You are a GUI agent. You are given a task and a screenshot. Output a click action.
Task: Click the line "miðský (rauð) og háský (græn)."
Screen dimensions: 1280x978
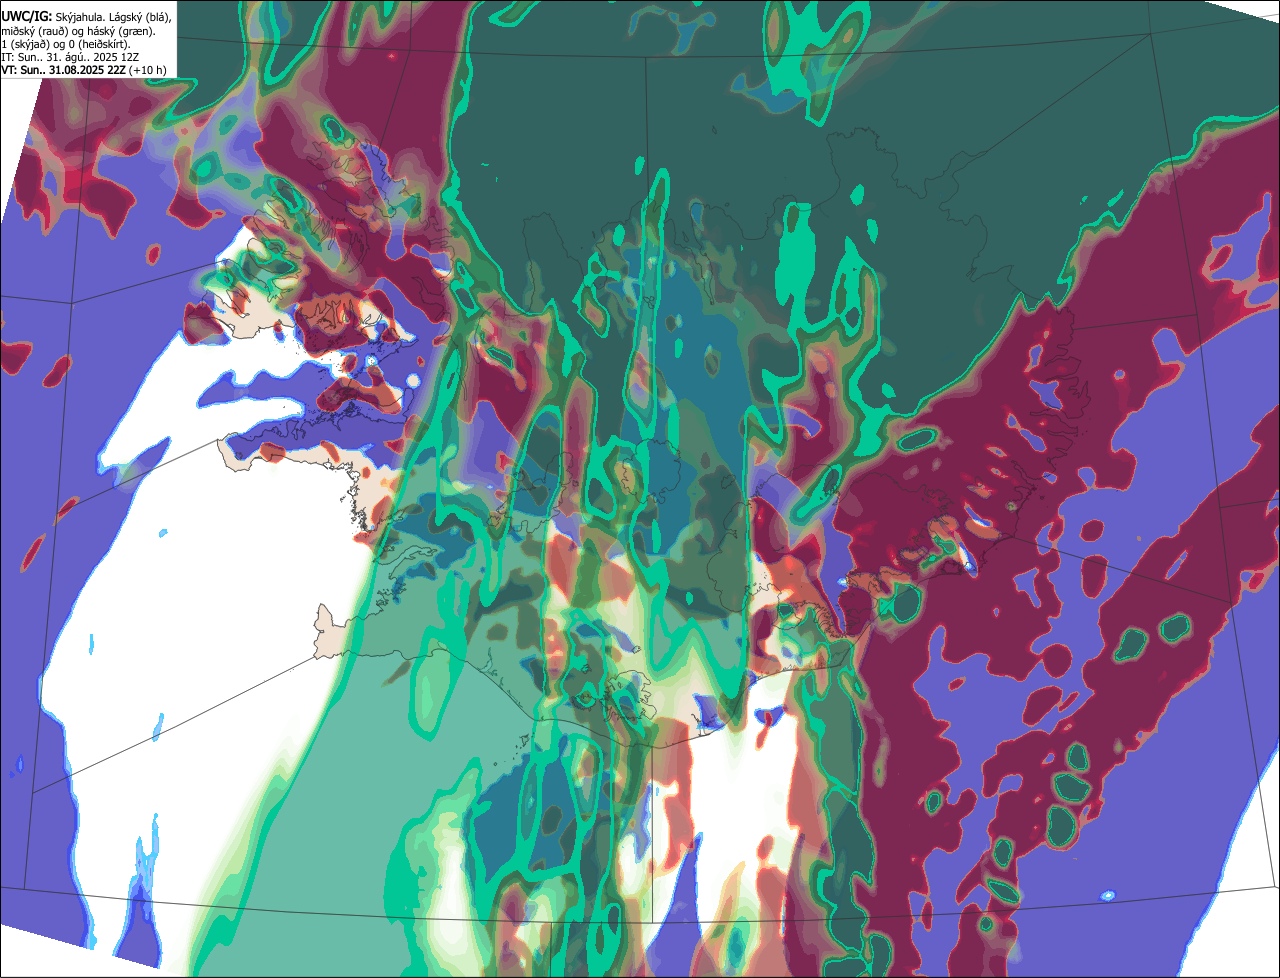tap(80, 31)
